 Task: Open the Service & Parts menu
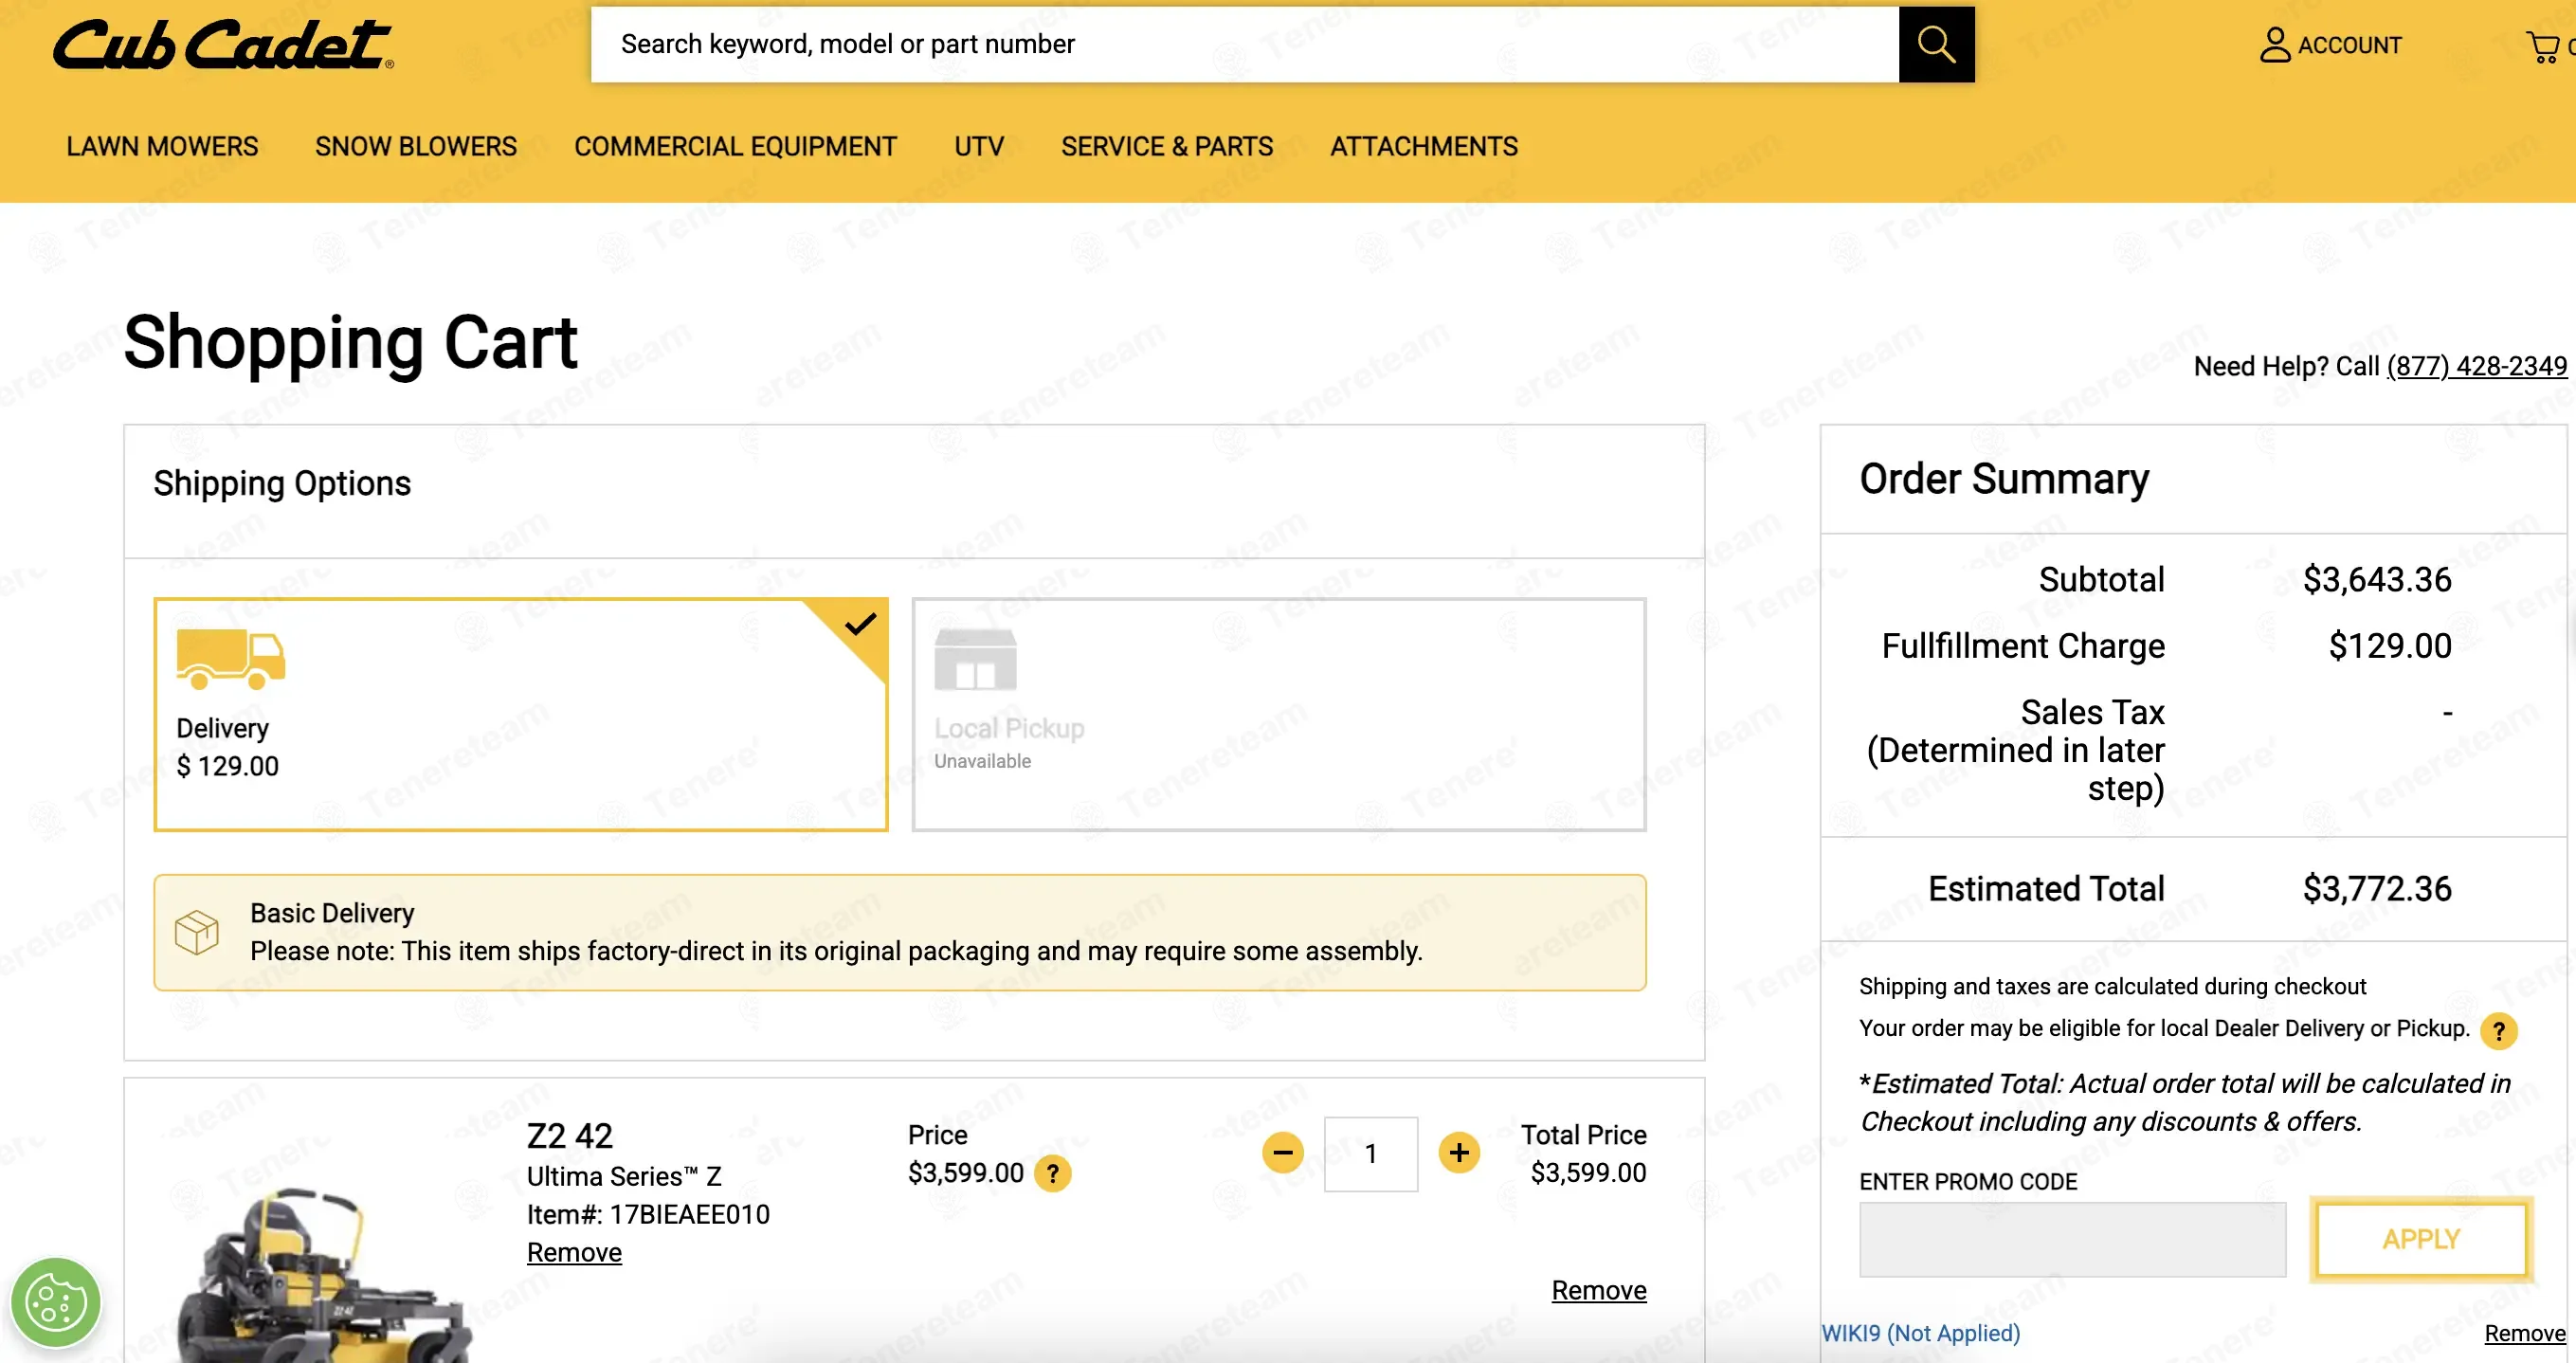(x=1167, y=146)
